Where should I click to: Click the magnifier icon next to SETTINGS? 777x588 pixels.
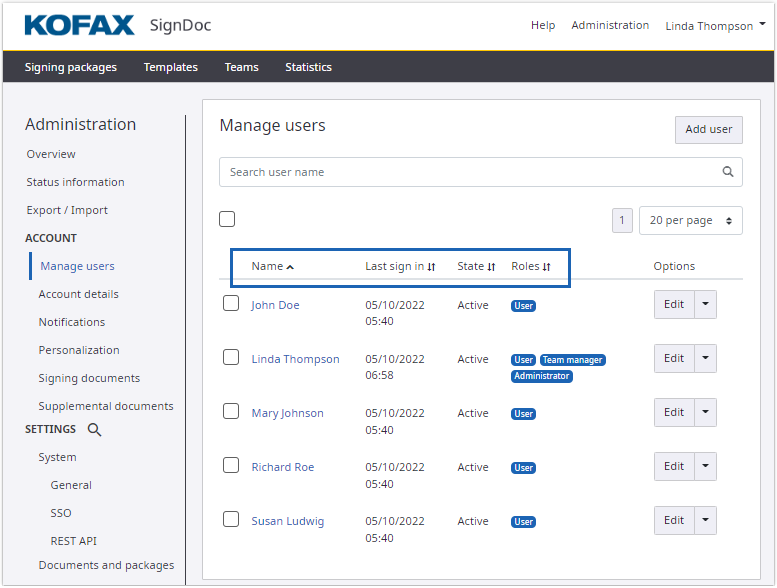coord(94,430)
